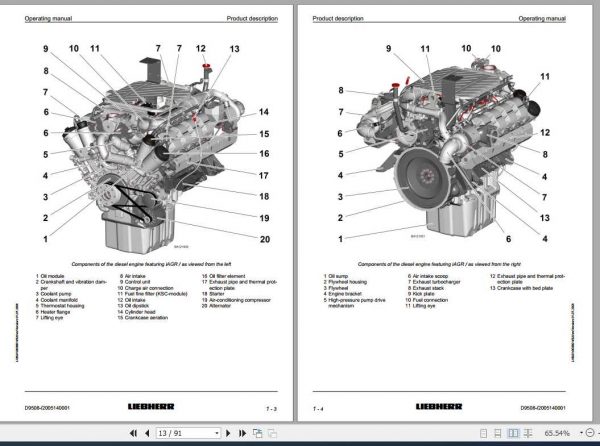The image size is (600, 446).
Task: Click 'Product description' header on right page
Action: [338, 18]
